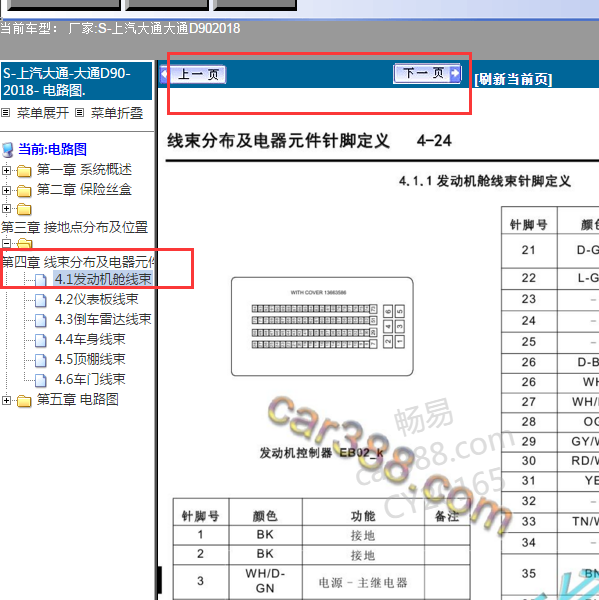Click the 当前车型 vehicle model label

(x=29, y=28)
